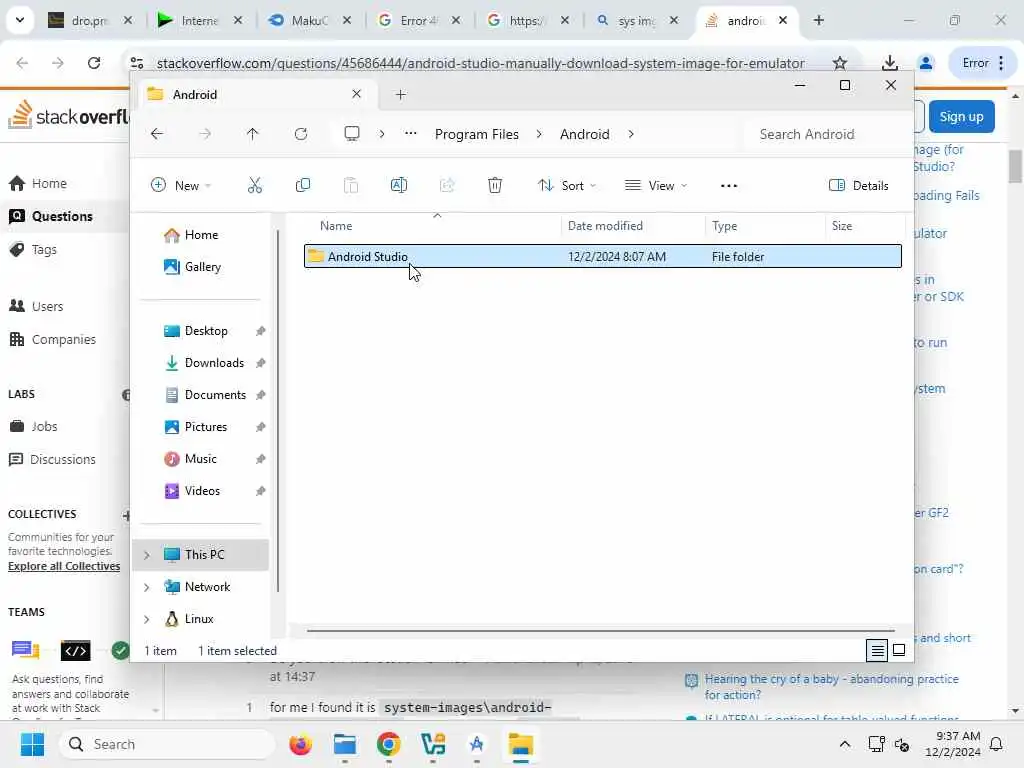
Task: Click the Rename icon in Explorer toolbar
Action: coord(398,185)
